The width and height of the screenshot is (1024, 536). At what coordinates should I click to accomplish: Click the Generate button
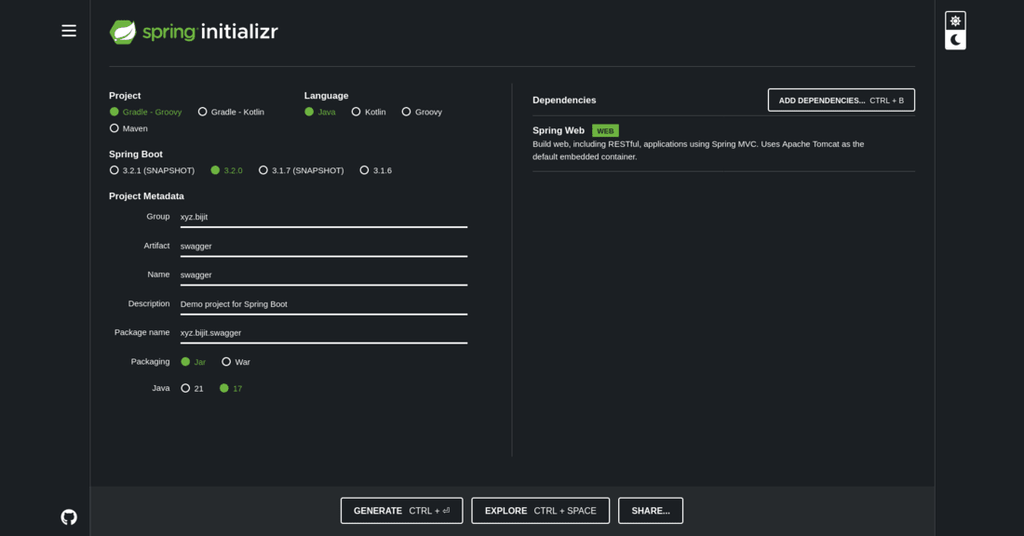pyautogui.click(x=402, y=511)
